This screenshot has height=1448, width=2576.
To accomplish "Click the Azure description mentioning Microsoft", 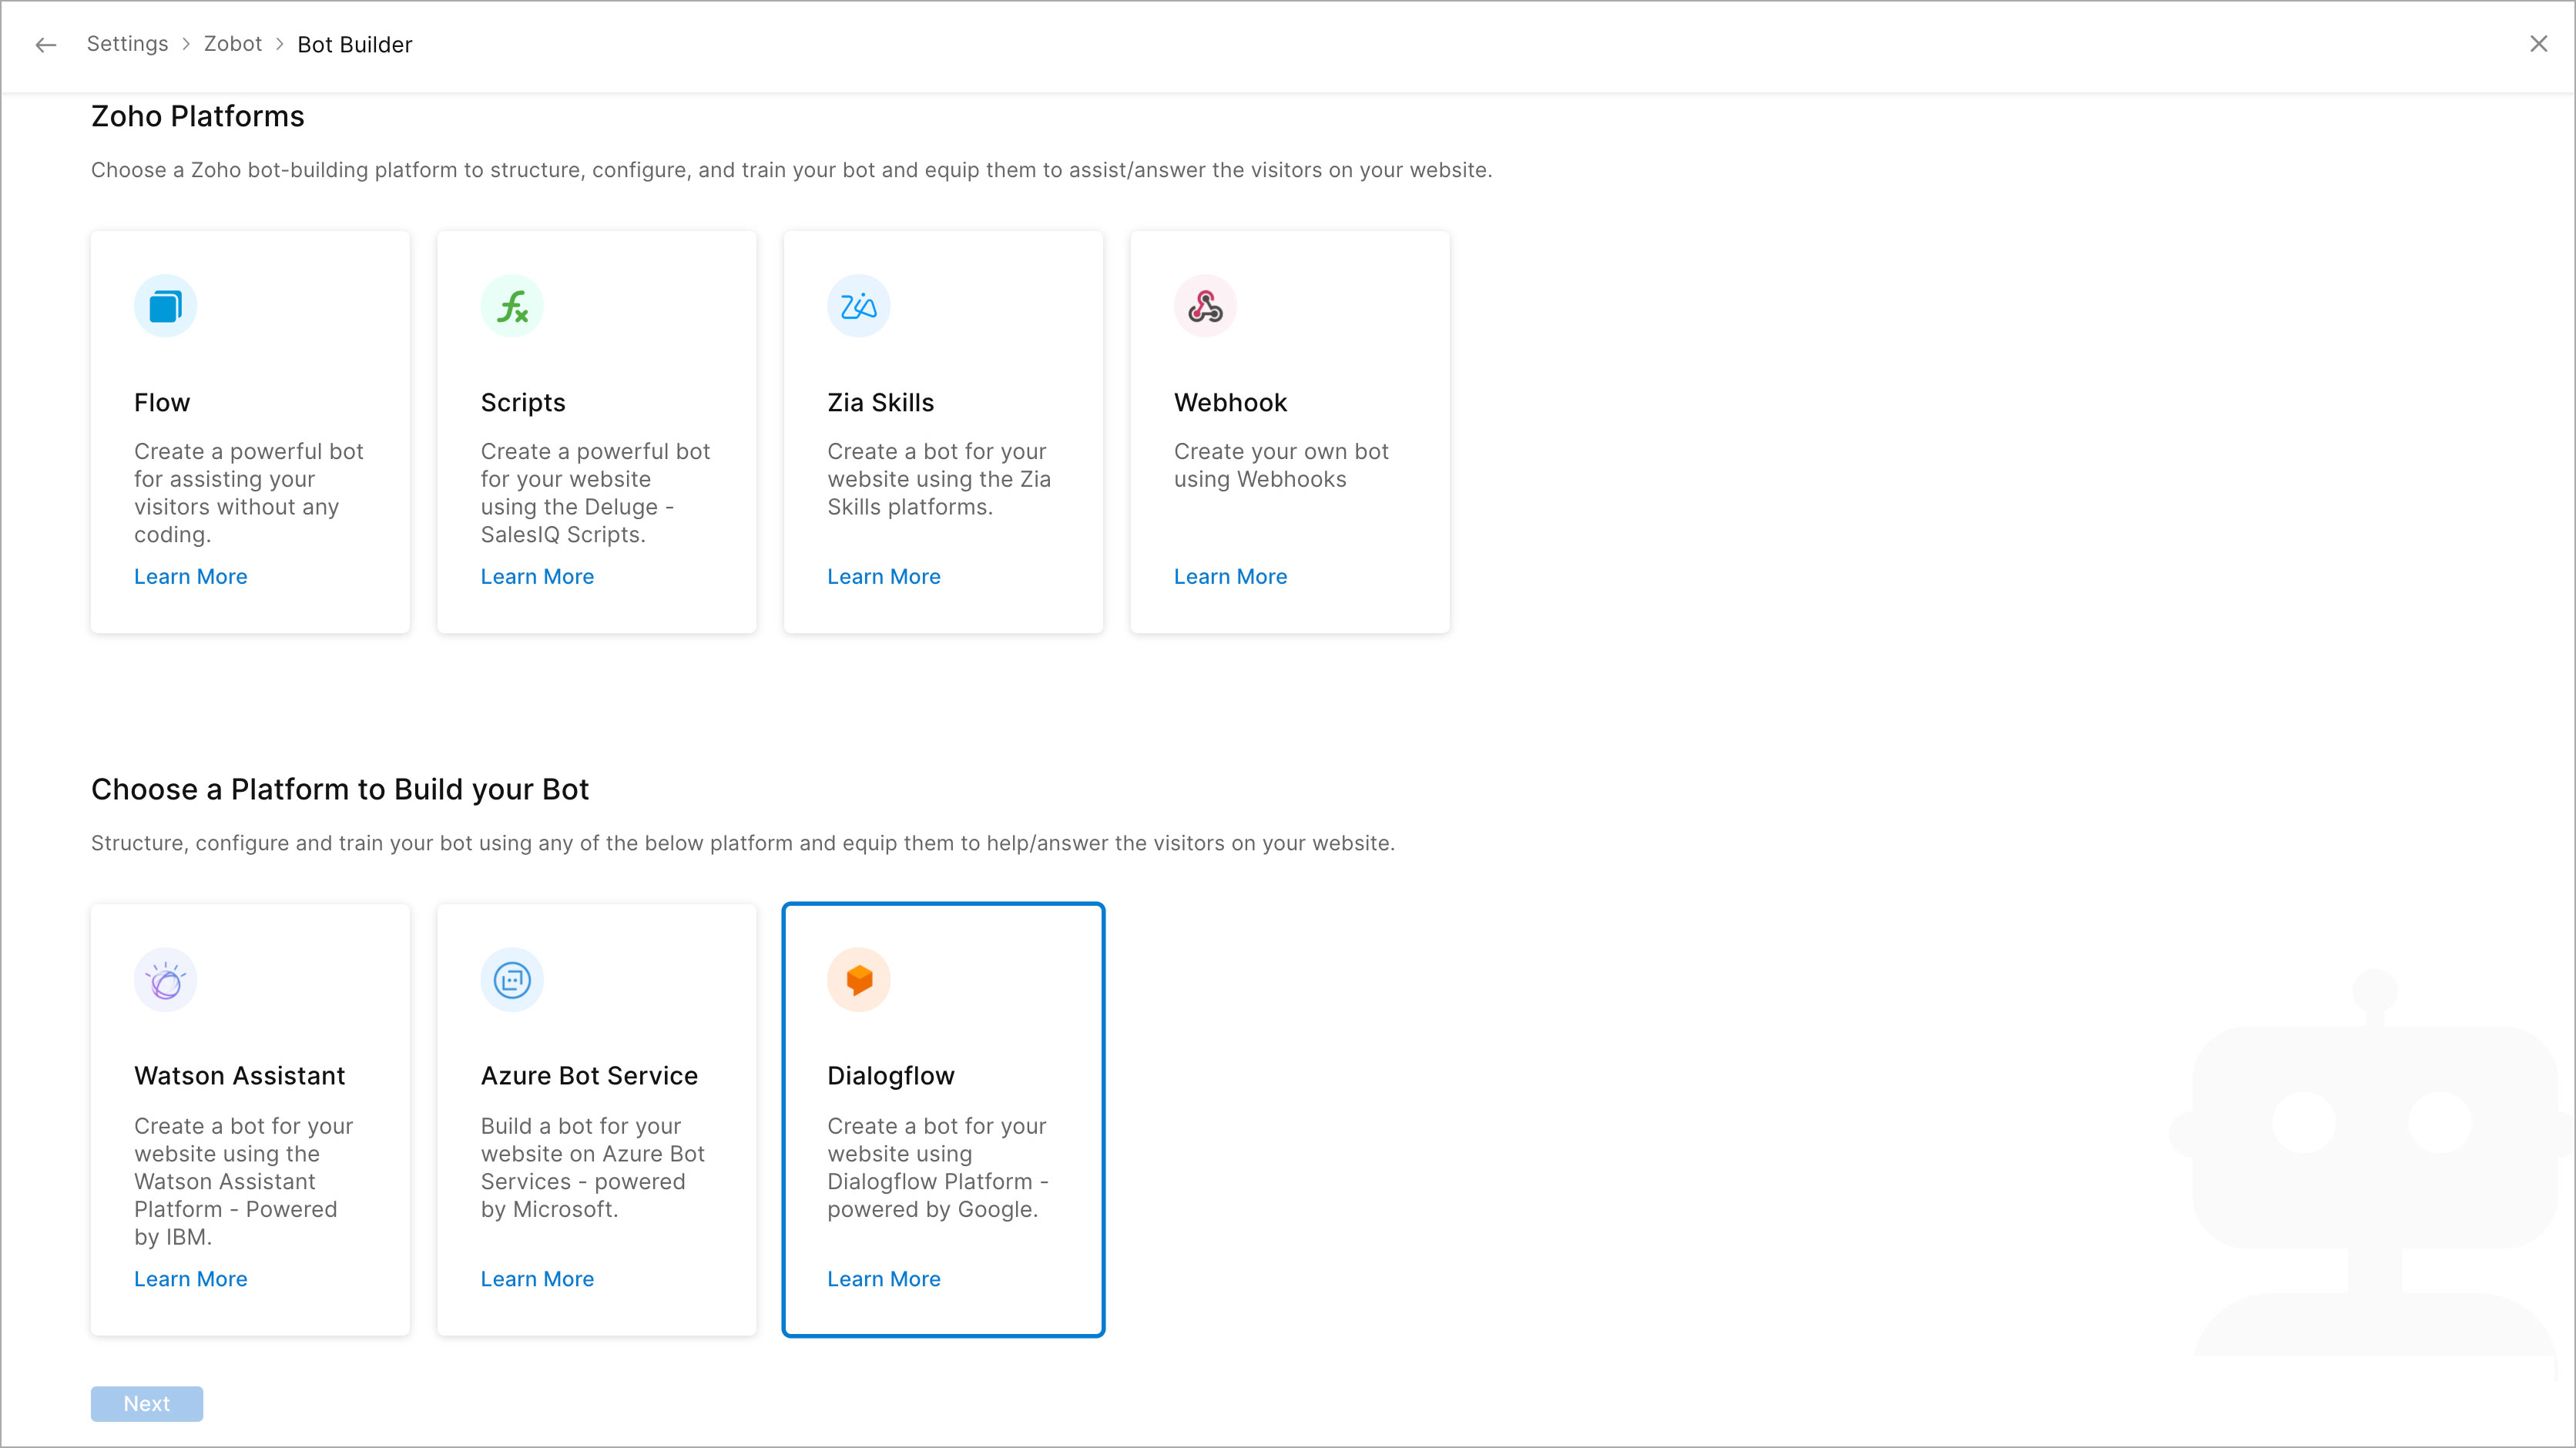I will (593, 1167).
